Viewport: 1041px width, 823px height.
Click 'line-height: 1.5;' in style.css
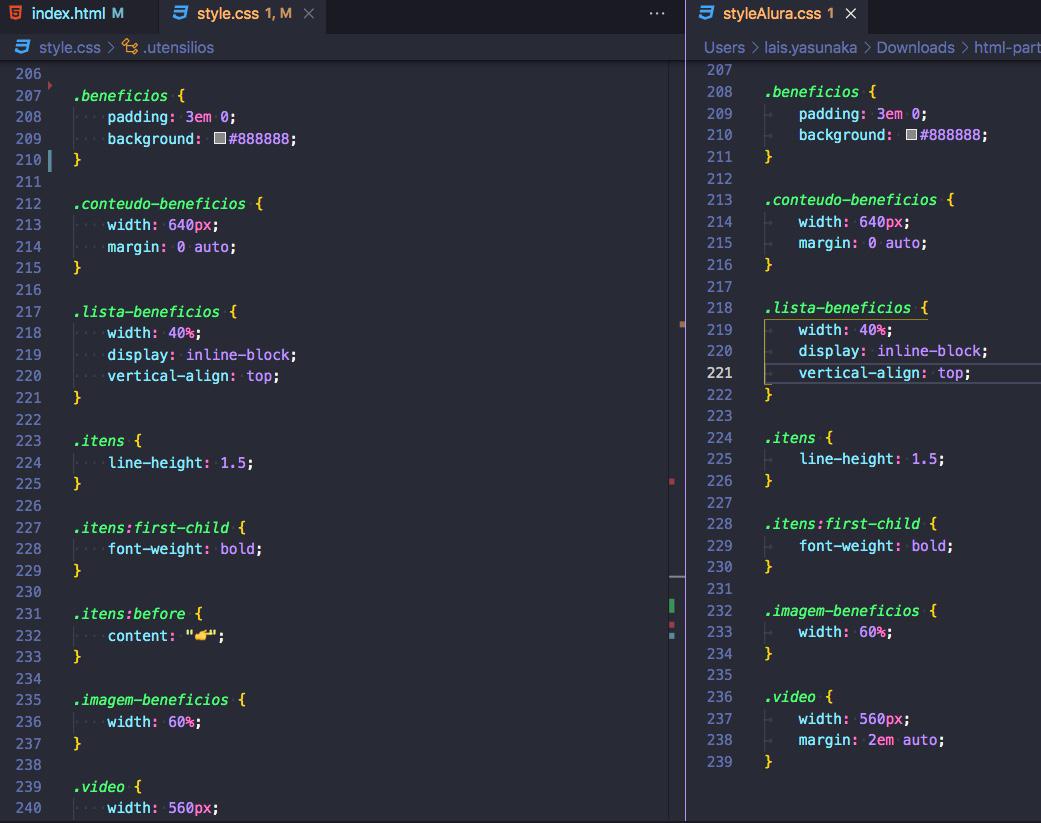click(181, 463)
